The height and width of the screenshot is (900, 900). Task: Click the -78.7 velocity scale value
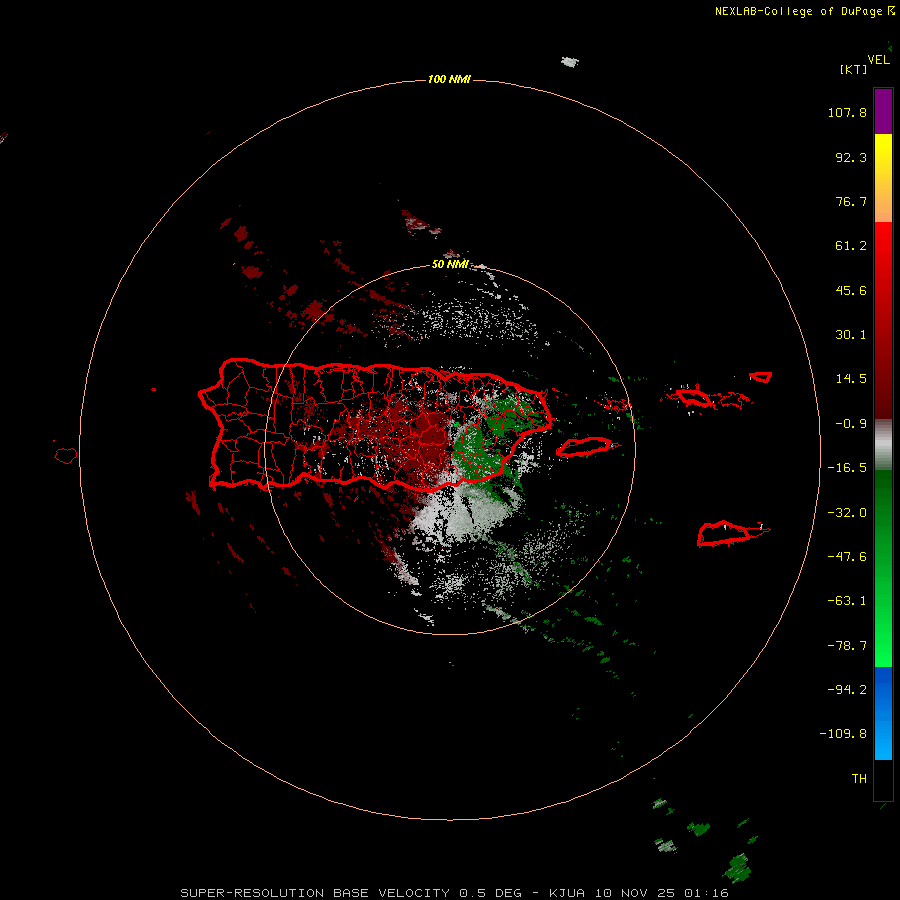coord(847,646)
